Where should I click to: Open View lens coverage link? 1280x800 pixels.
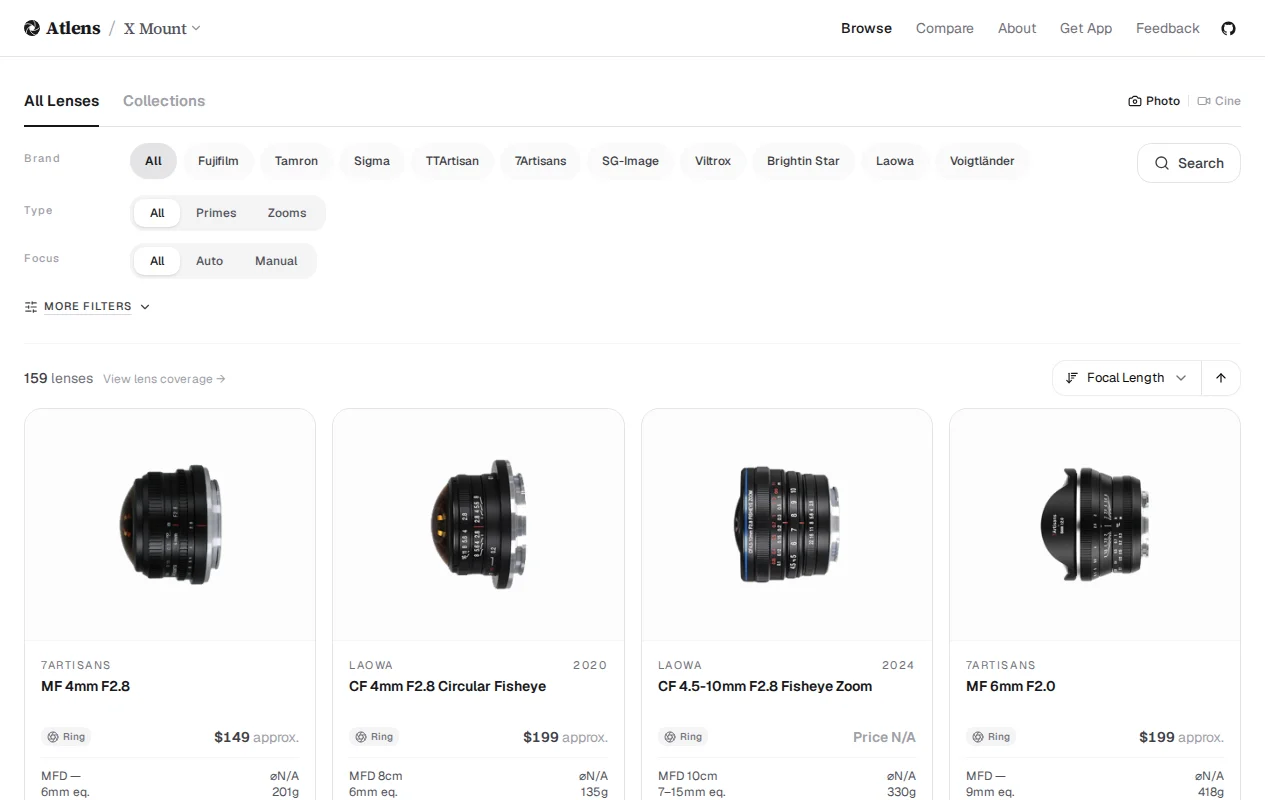click(164, 379)
